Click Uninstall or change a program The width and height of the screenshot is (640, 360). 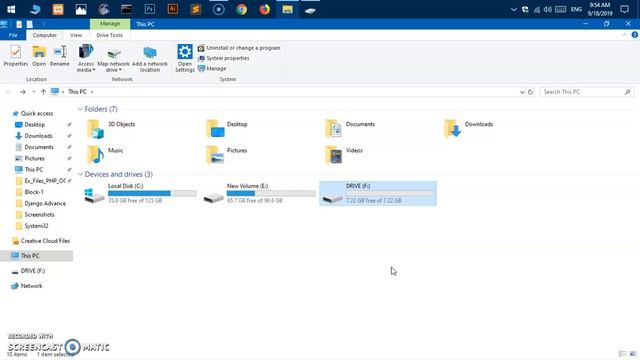[x=239, y=48]
